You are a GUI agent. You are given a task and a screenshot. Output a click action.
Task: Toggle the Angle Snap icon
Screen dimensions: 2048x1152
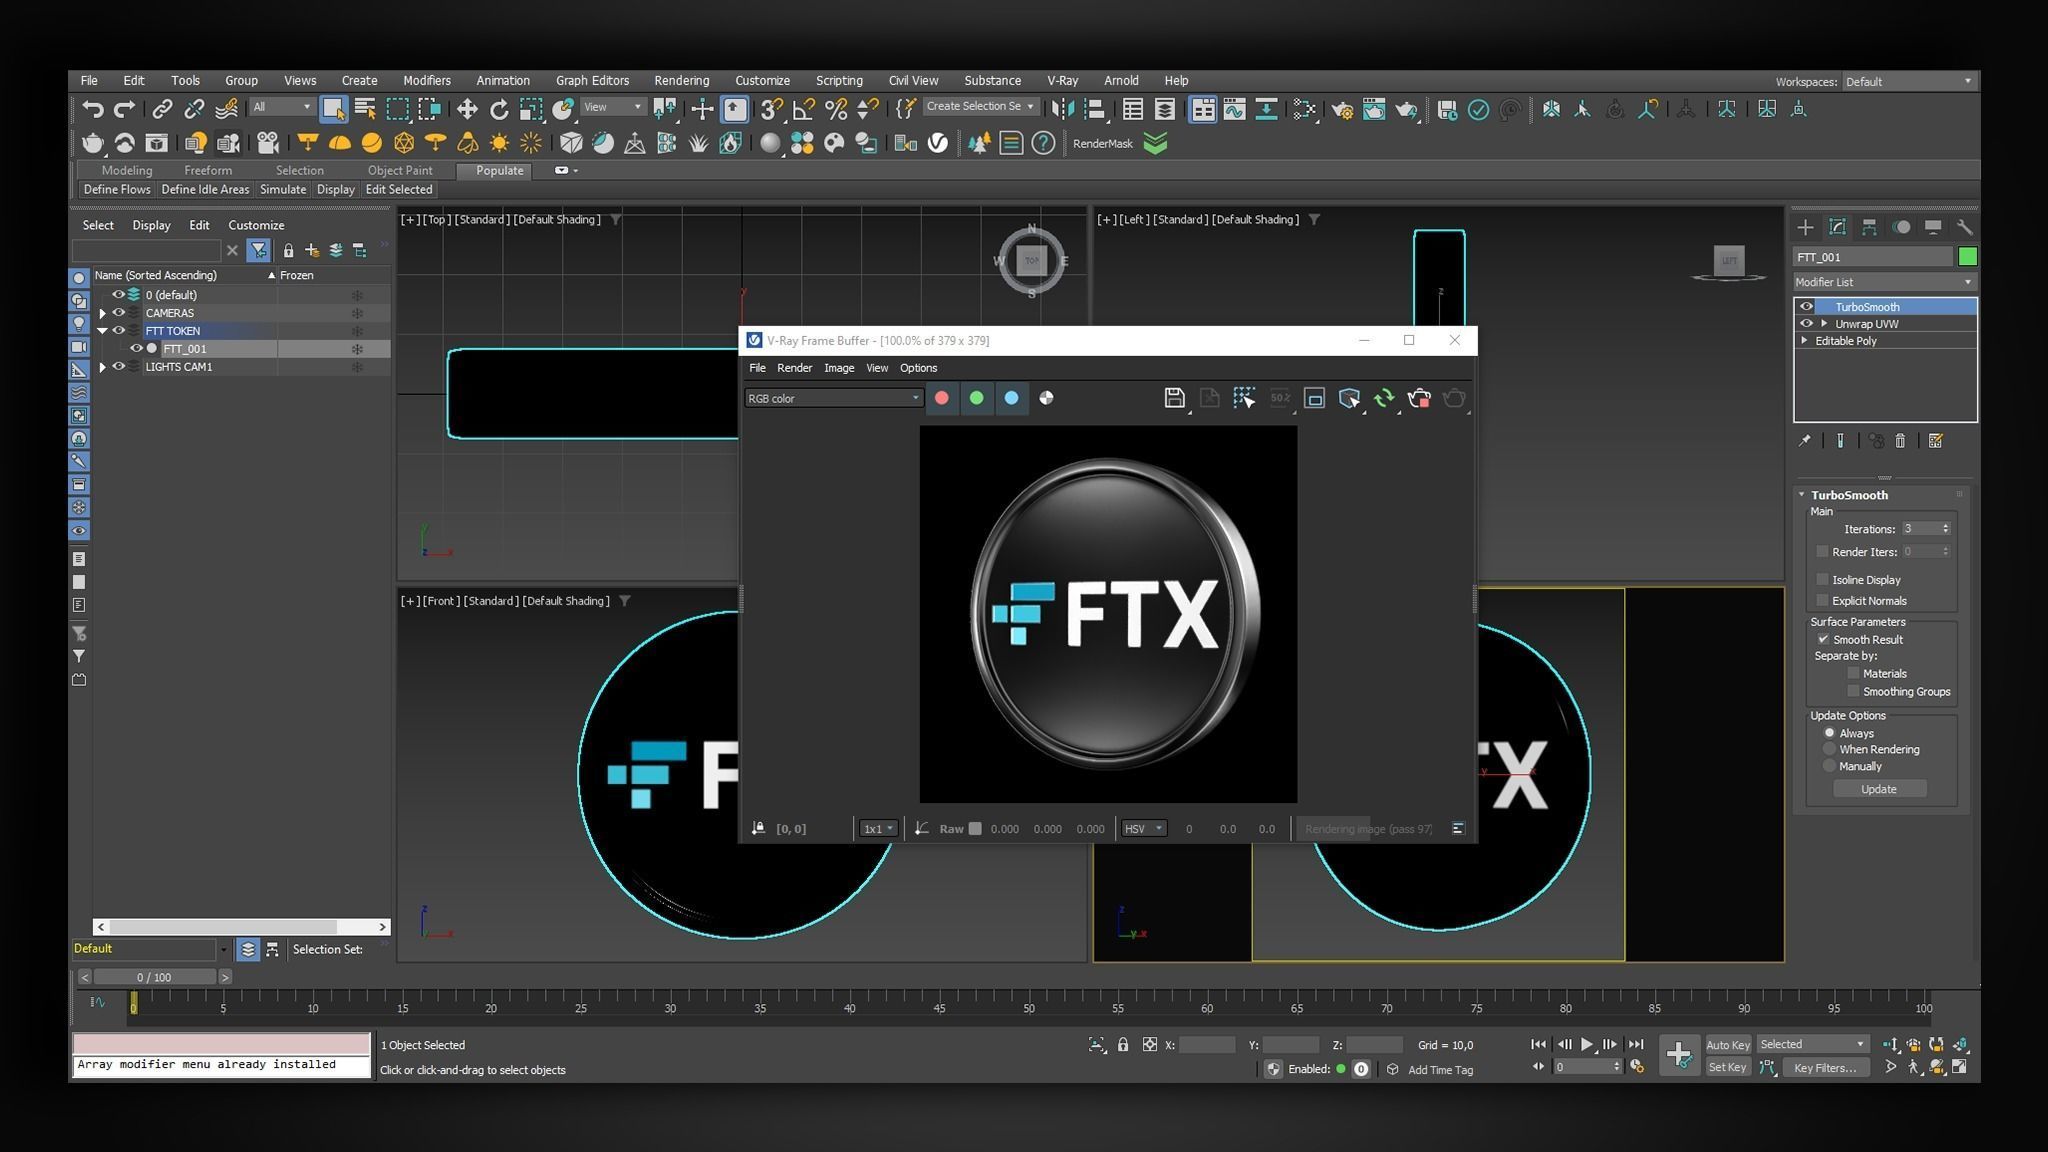[x=803, y=109]
